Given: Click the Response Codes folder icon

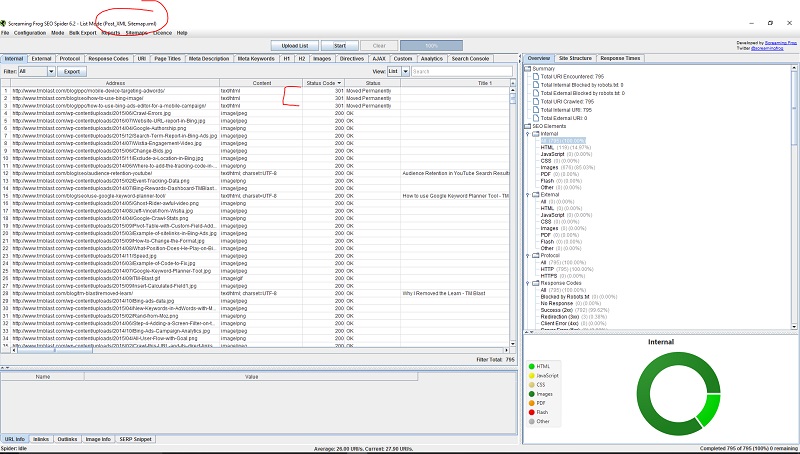Looking at the screenshot, I should [536, 283].
